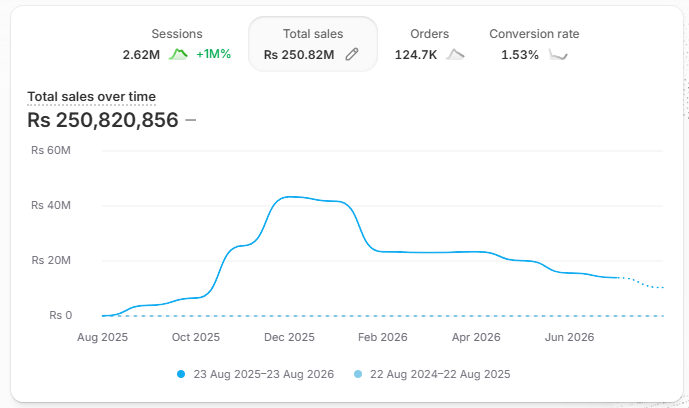Click the 124.7K orders value
The image size is (689, 408).
(x=416, y=54)
